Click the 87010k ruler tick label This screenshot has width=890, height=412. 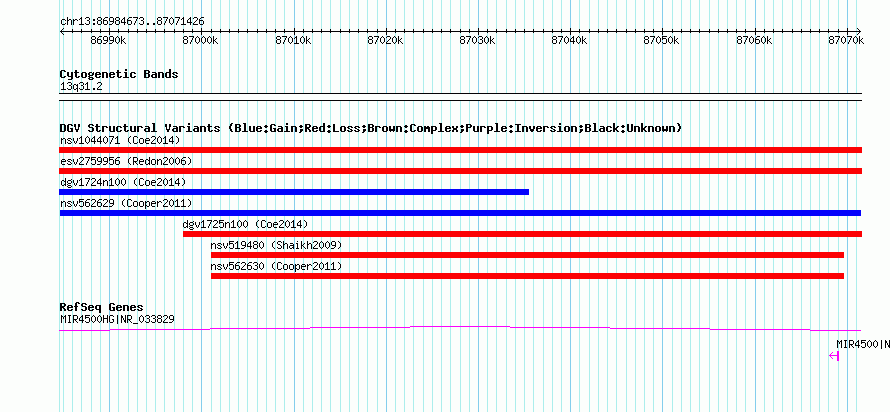coord(293,41)
